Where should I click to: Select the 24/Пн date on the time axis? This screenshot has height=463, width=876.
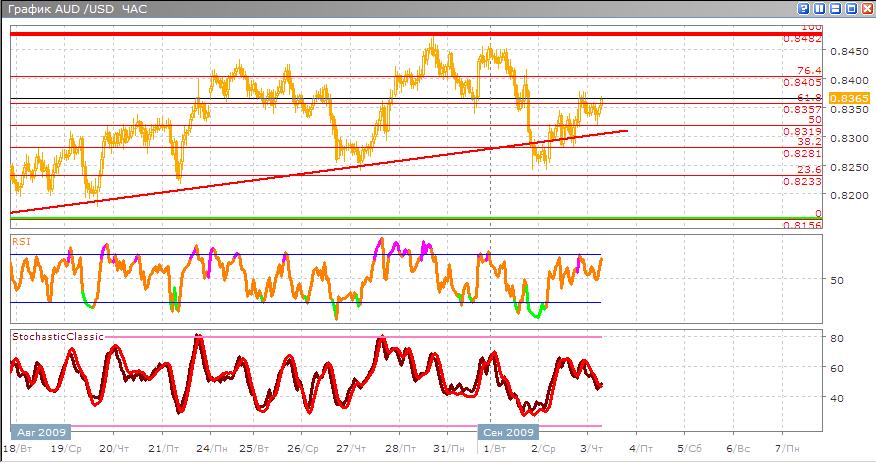coord(211,447)
